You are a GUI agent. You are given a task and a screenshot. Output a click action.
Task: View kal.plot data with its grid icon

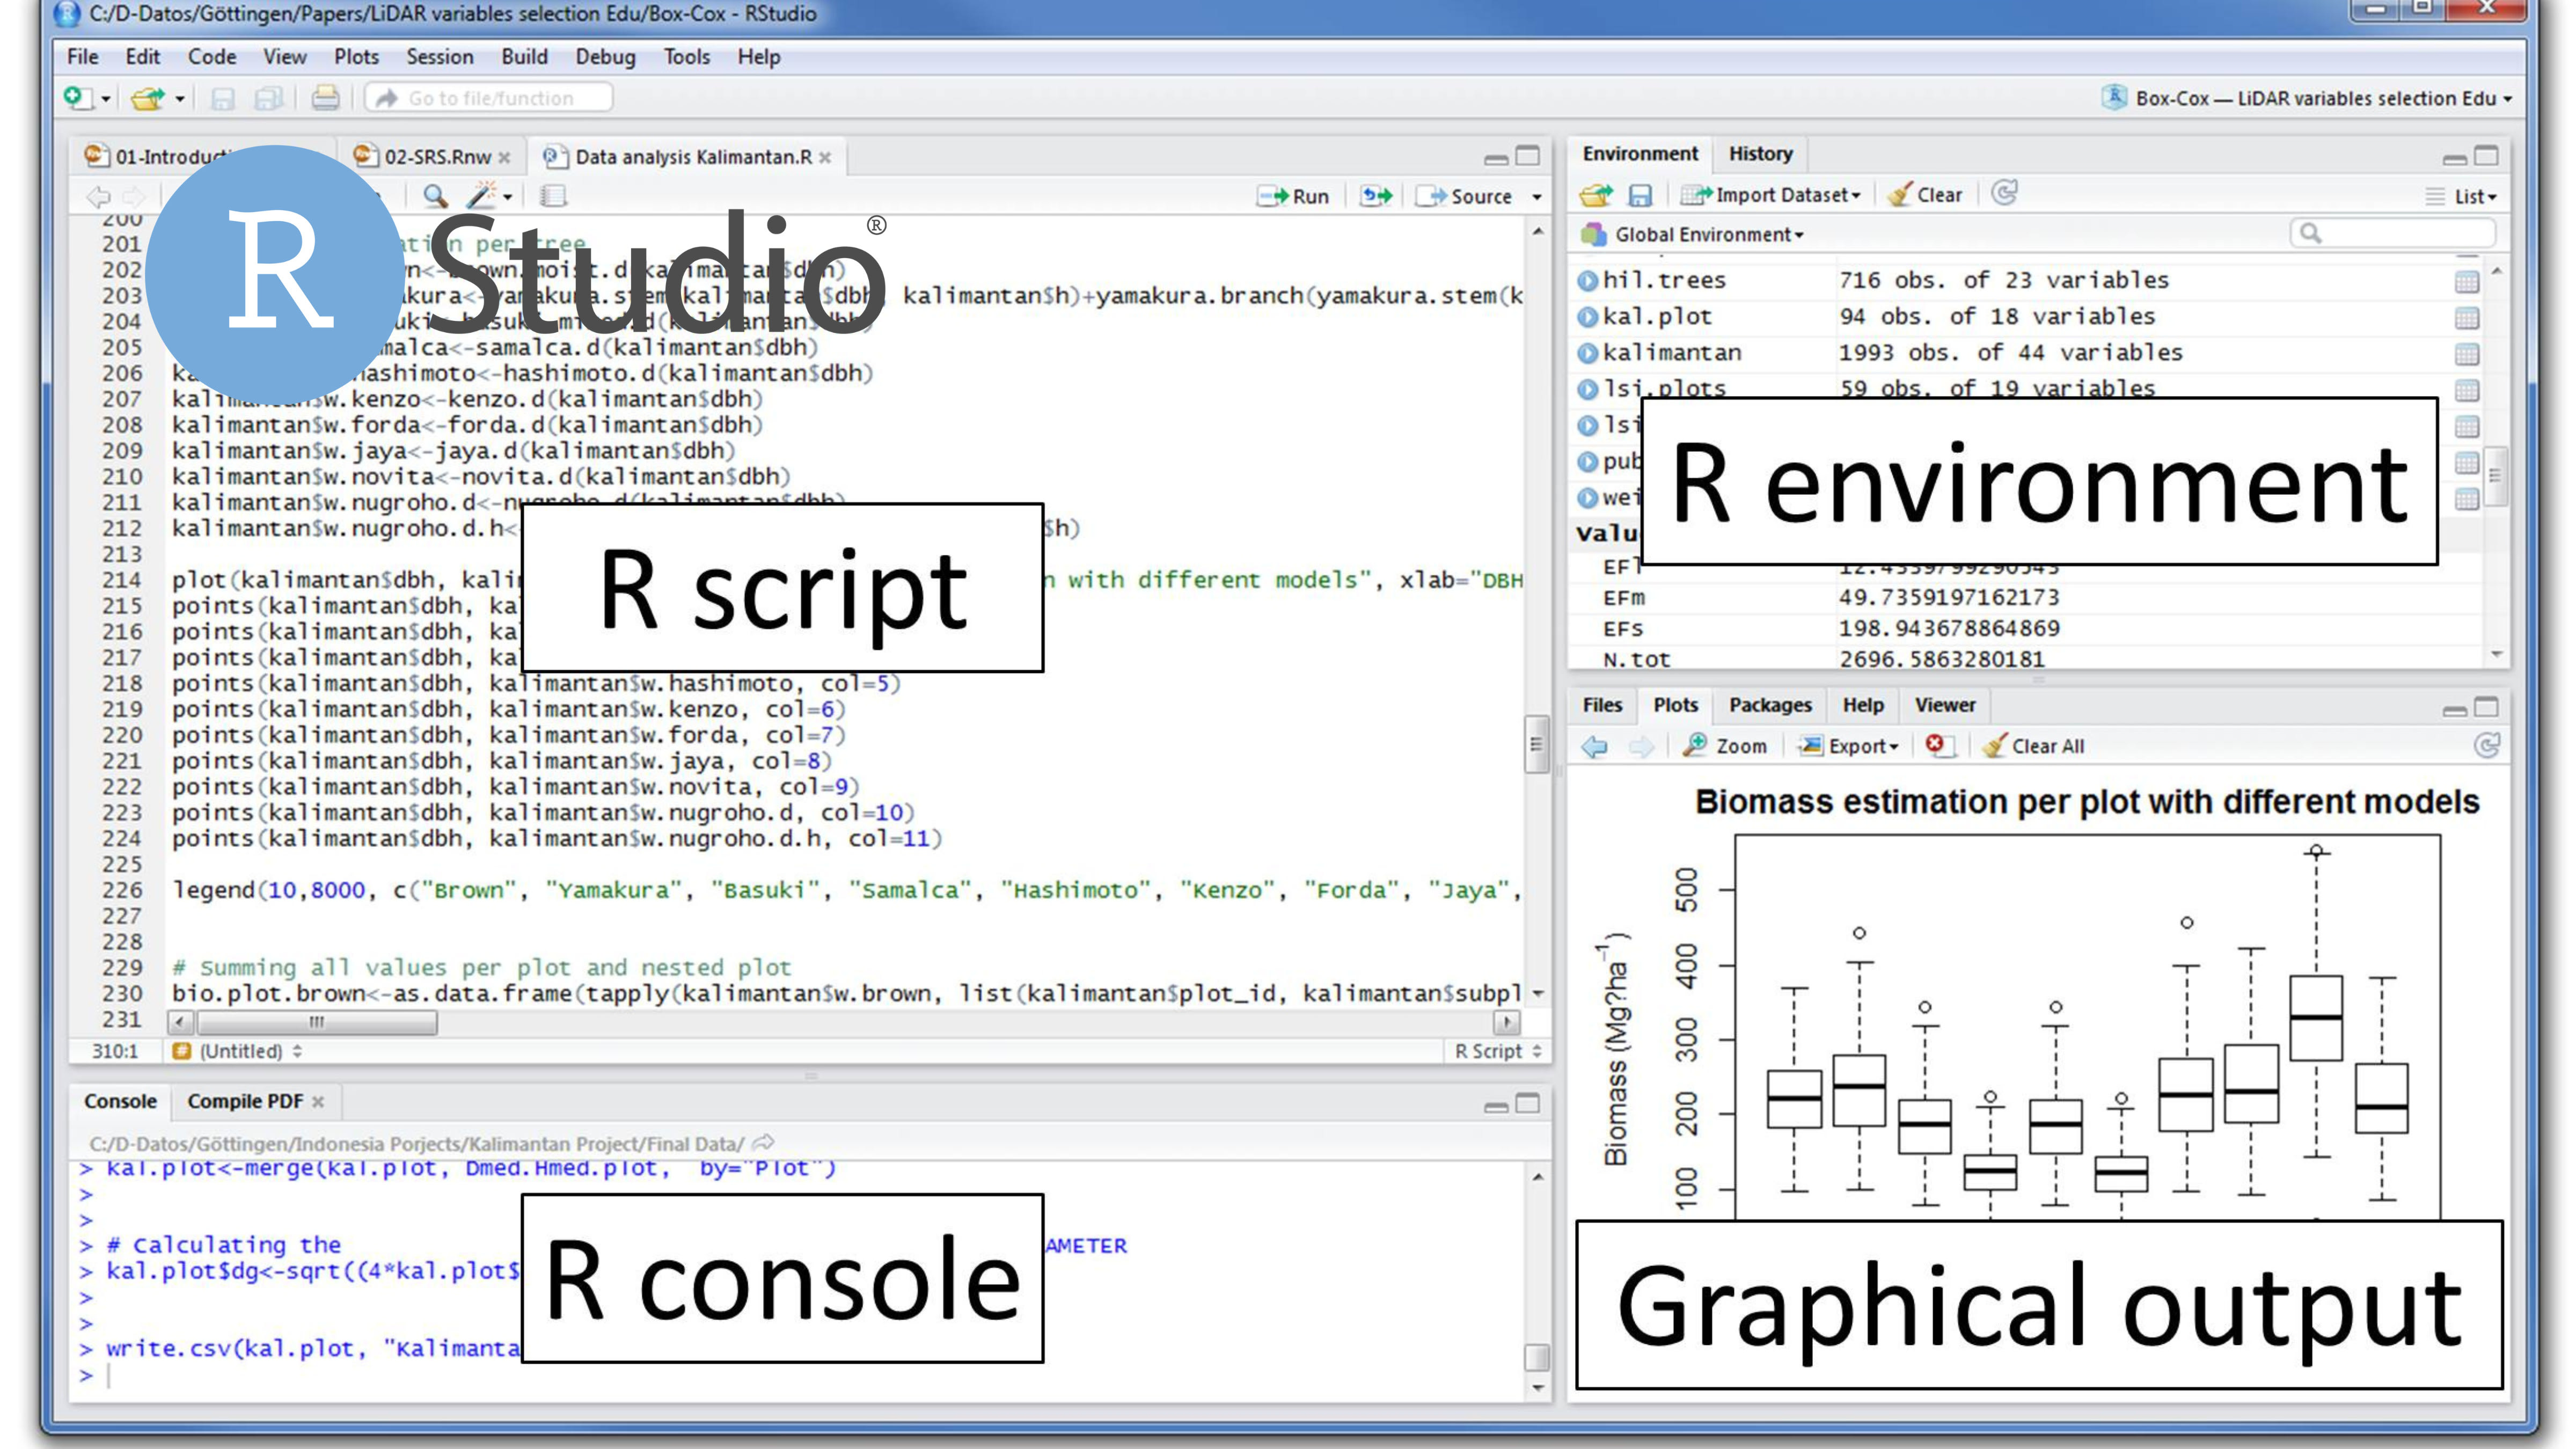(2466, 318)
